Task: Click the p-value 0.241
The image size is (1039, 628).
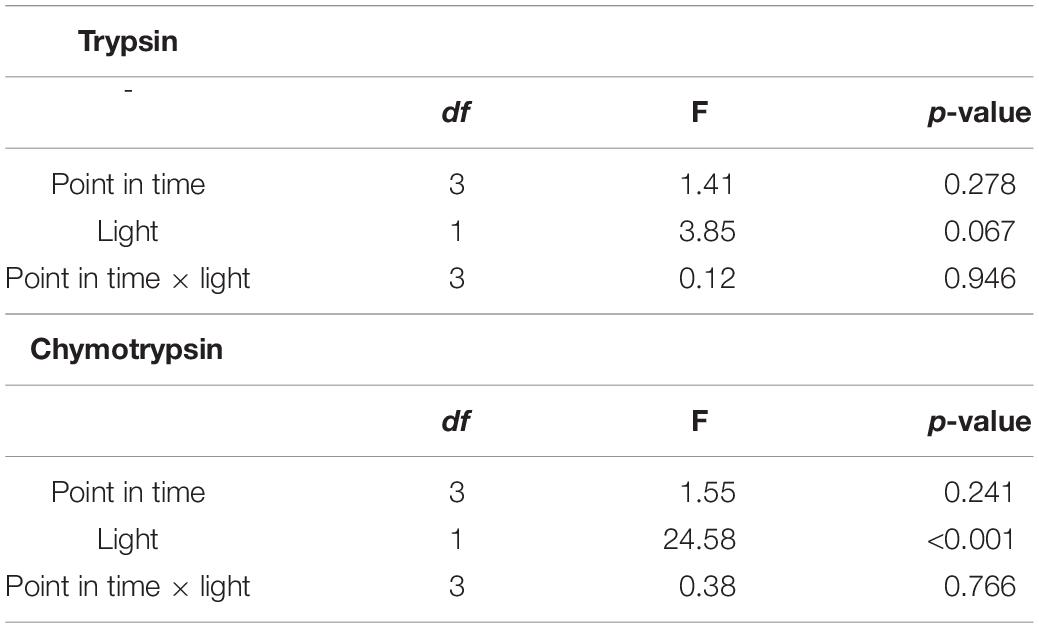Action: tap(979, 492)
